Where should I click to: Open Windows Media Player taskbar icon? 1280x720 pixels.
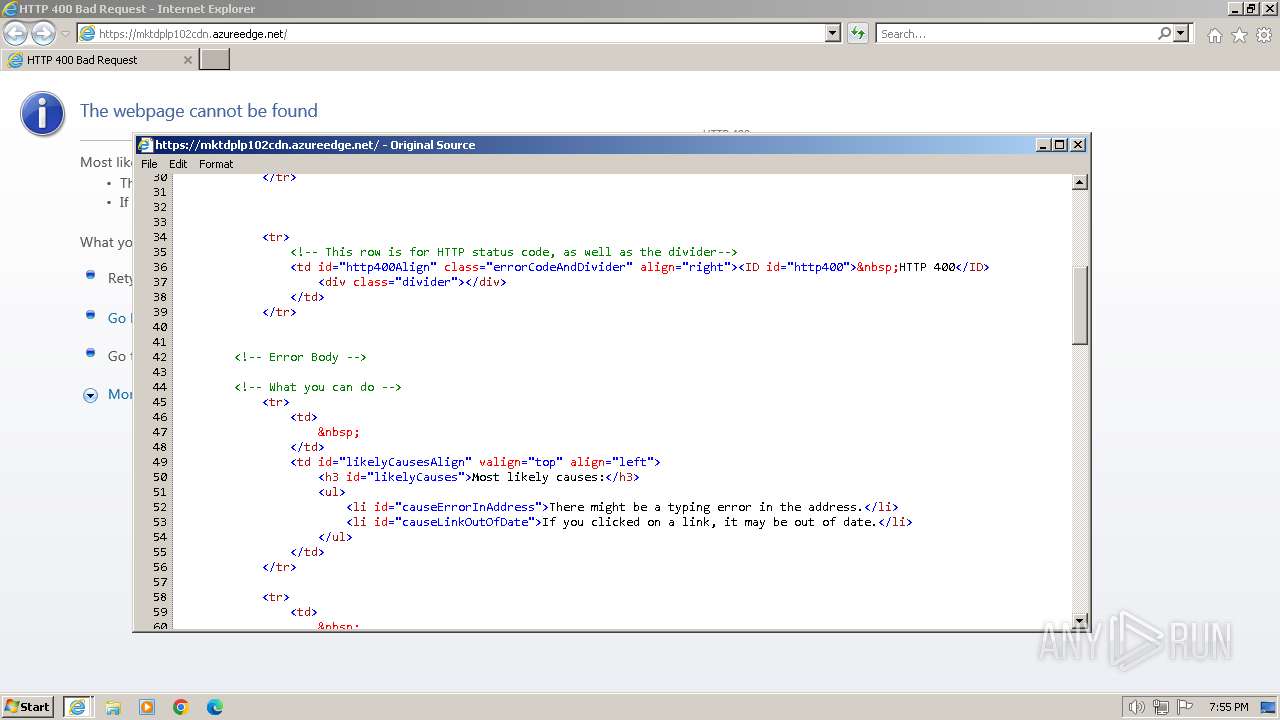click(x=147, y=707)
